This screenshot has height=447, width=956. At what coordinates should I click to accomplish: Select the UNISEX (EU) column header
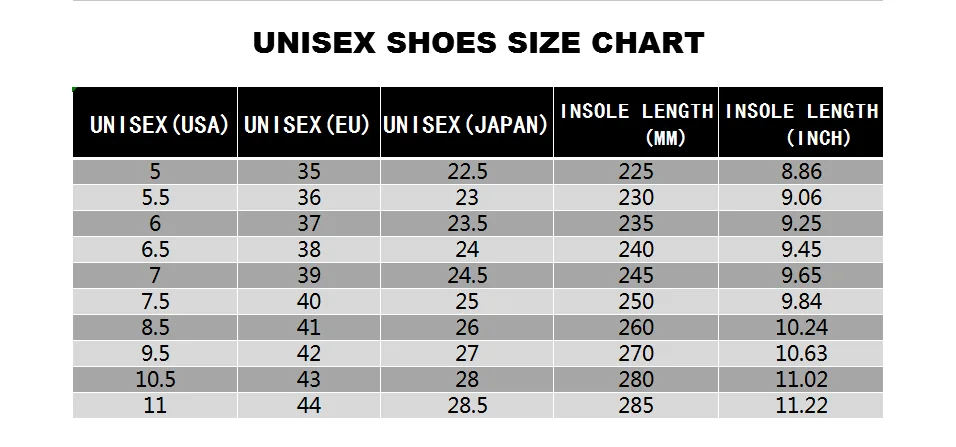[x=308, y=125]
